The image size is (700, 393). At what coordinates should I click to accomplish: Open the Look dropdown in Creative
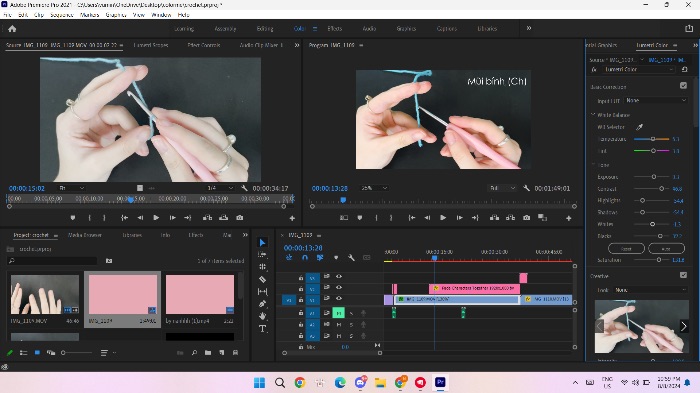point(650,290)
